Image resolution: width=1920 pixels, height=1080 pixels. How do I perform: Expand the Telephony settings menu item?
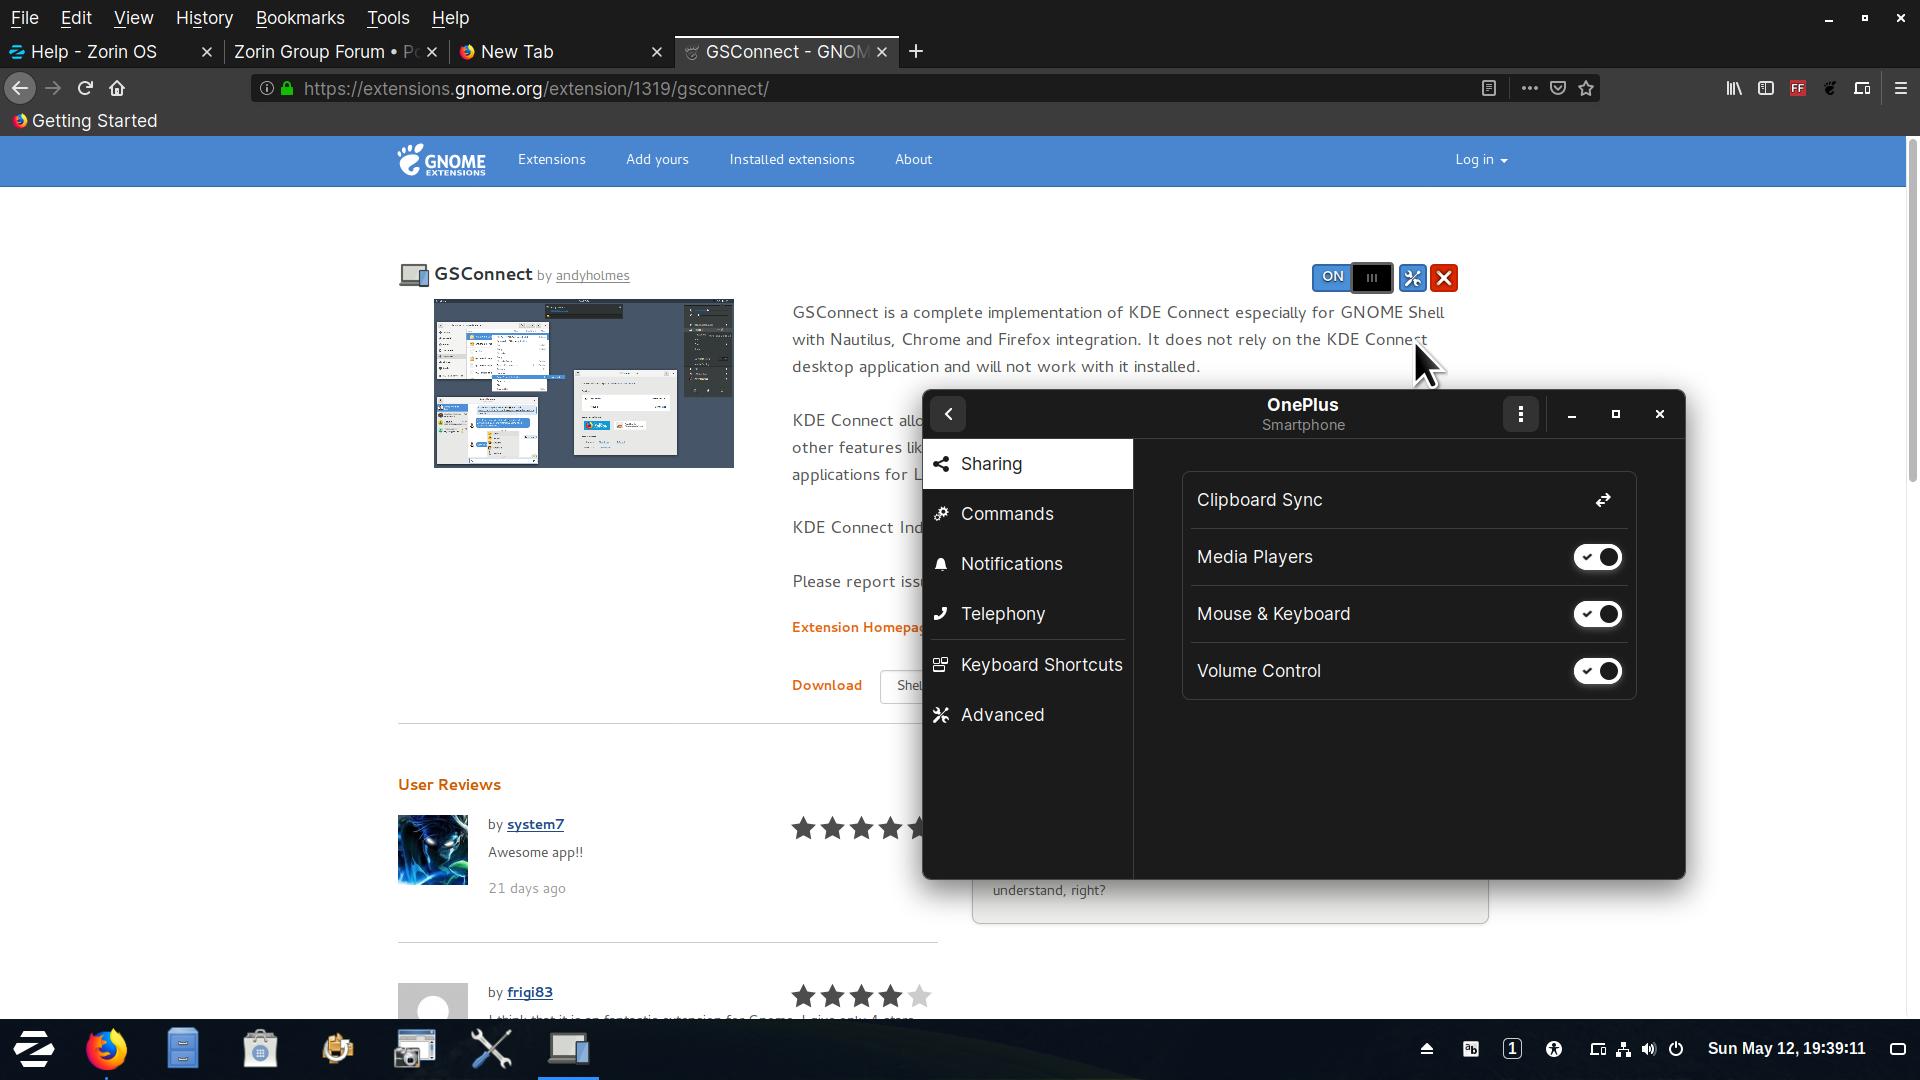coord(1002,613)
